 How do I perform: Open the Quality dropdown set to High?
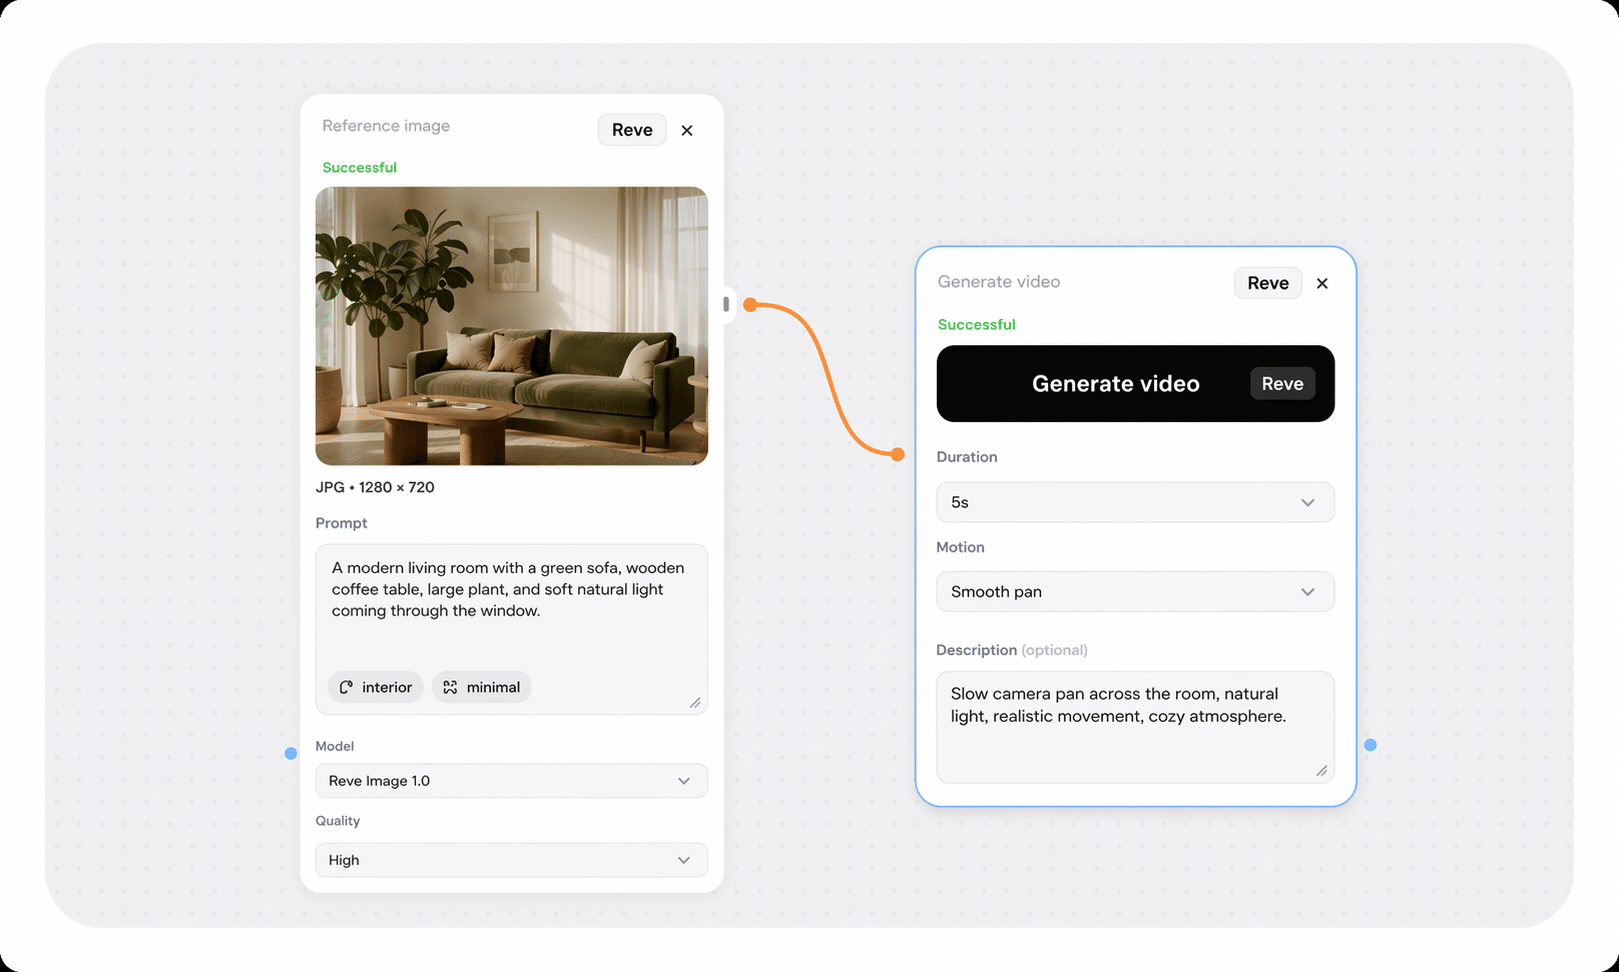point(511,860)
